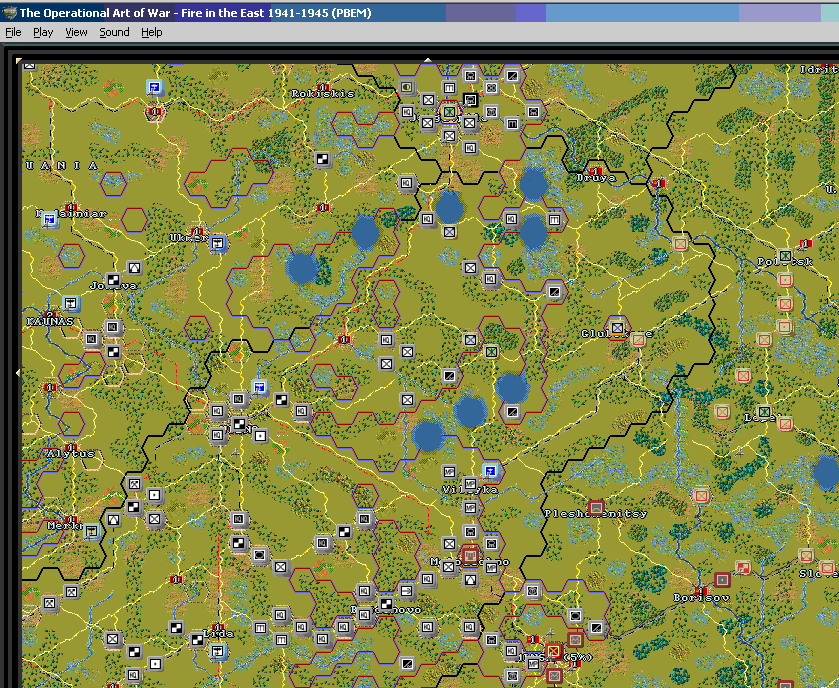Select the blue air unit beside Ukmerge
The image size is (839, 688).
[217, 243]
